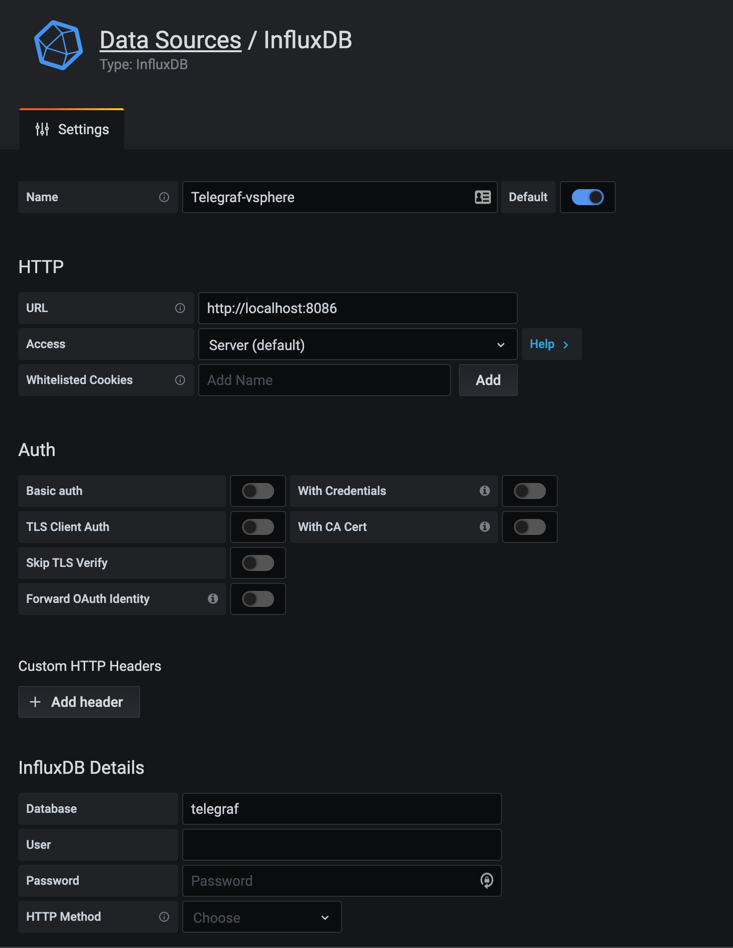This screenshot has width=733, height=948.
Task: Open the Access Server (default) dropdown
Action: (x=358, y=345)
